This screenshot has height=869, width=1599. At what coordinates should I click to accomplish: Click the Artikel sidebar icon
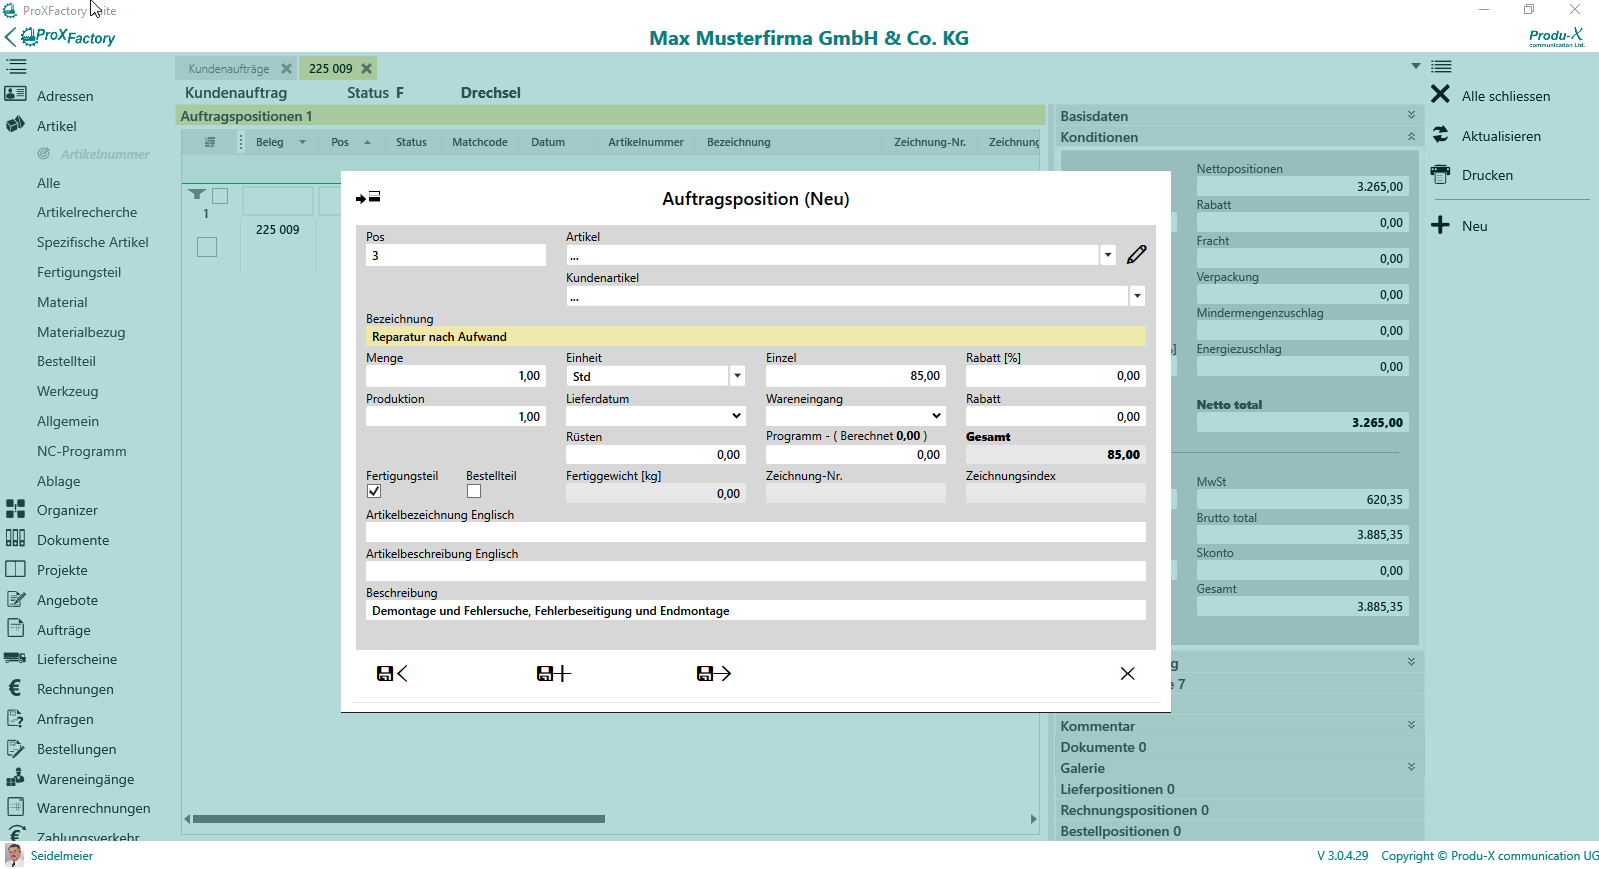coord(15,125)
